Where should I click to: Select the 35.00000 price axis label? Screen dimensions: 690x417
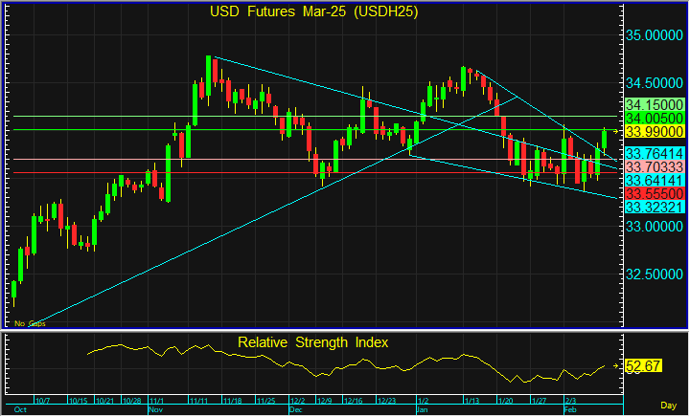point(654,35)
